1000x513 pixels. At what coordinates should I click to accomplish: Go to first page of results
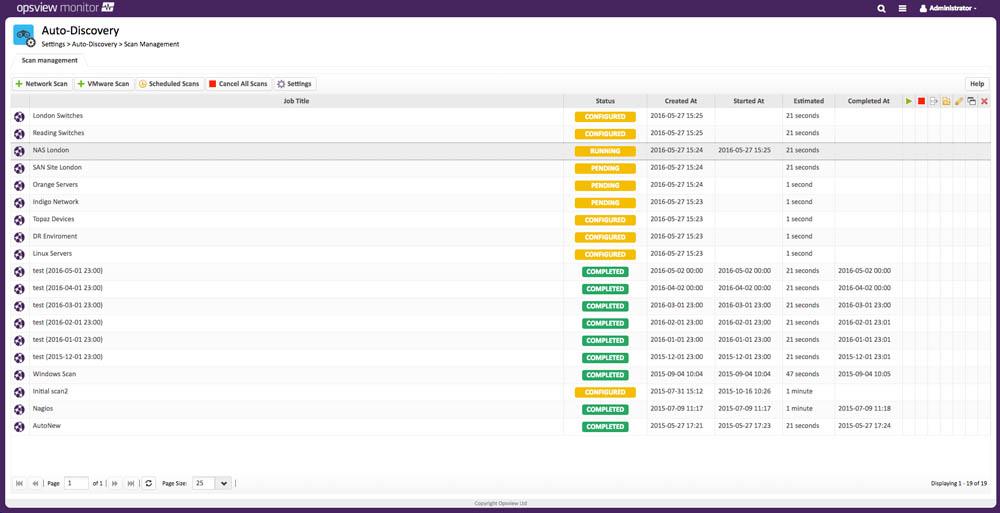pyautogui.click(x=19, y=484)
